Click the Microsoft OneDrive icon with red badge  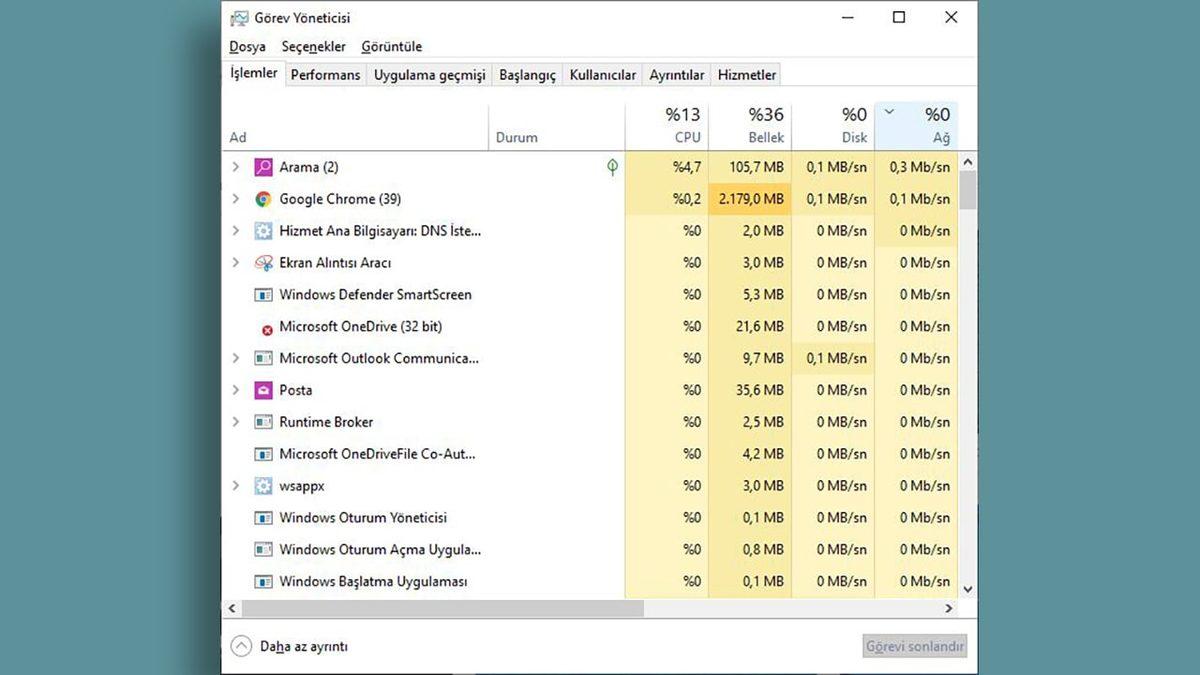coord(267,327)
